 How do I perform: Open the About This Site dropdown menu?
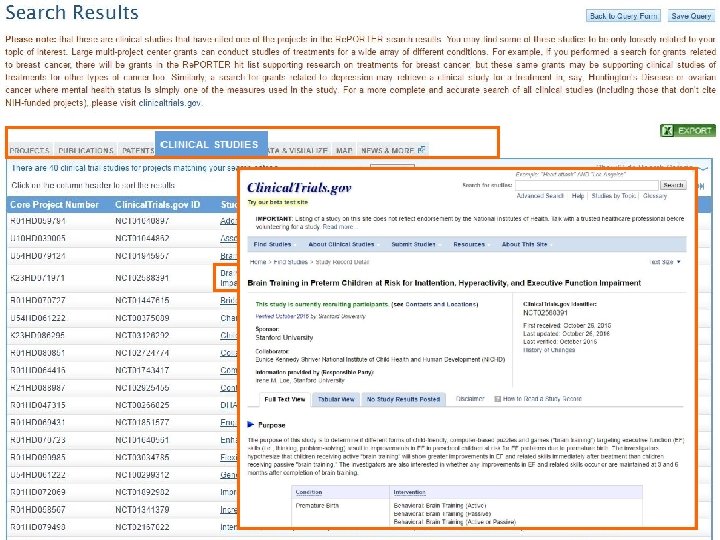coord(526,244)
